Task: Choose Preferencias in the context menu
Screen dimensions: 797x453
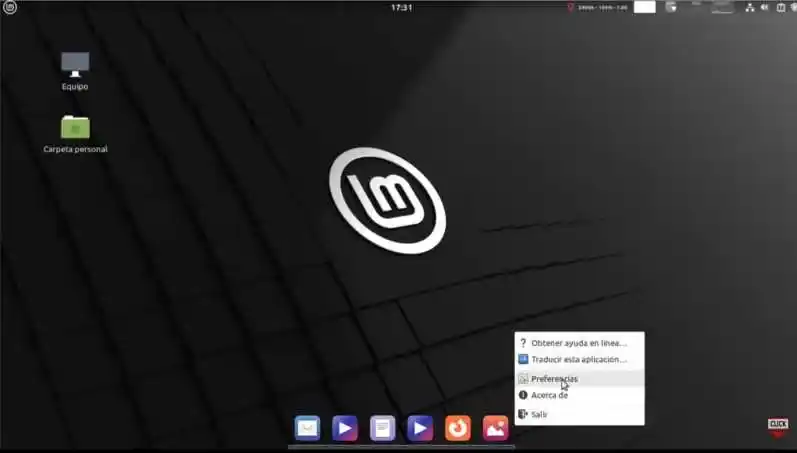Action: click(579, 379)
